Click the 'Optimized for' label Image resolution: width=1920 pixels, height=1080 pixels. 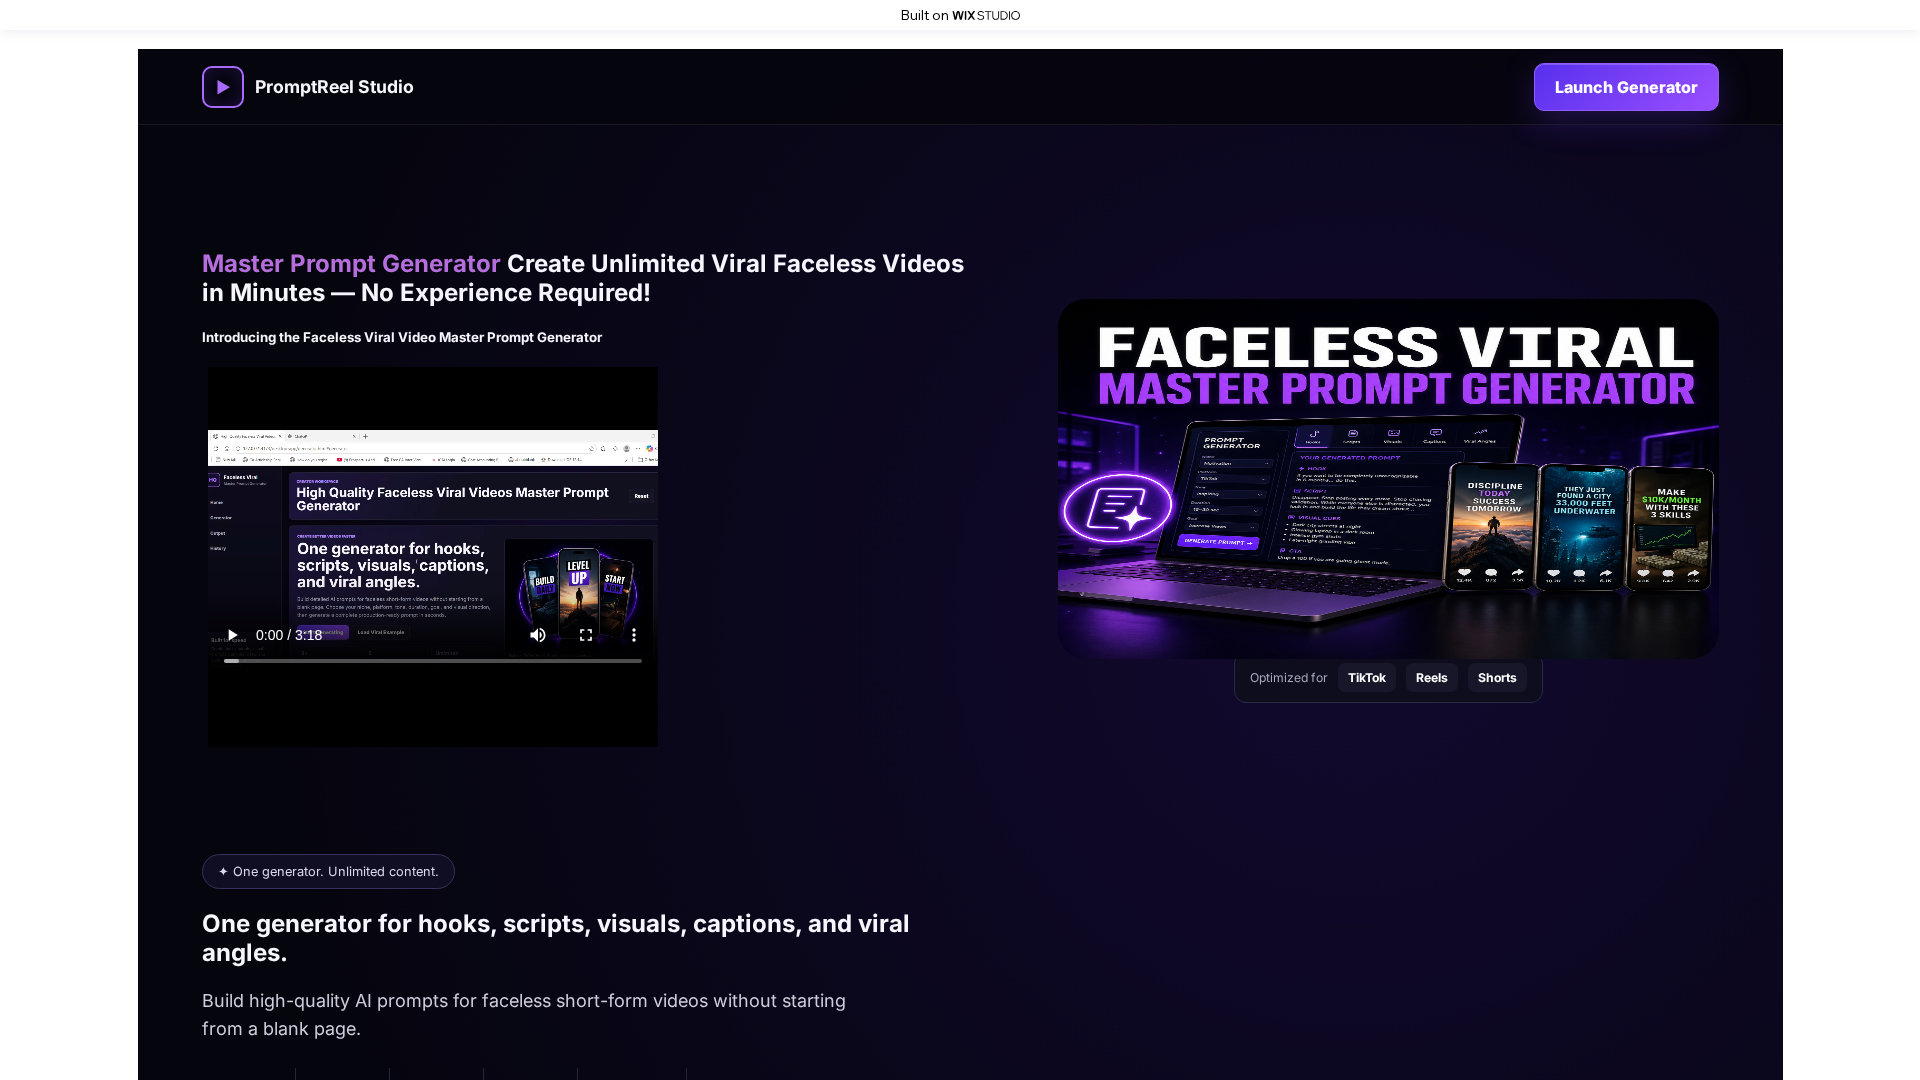click(1288, 678)
